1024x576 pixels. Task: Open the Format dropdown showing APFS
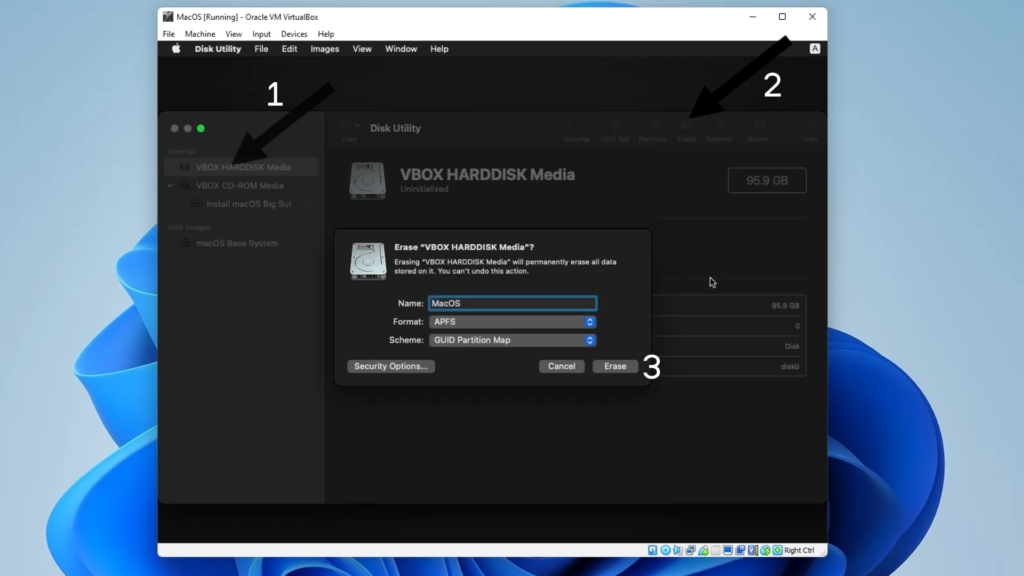coord(513,322)
